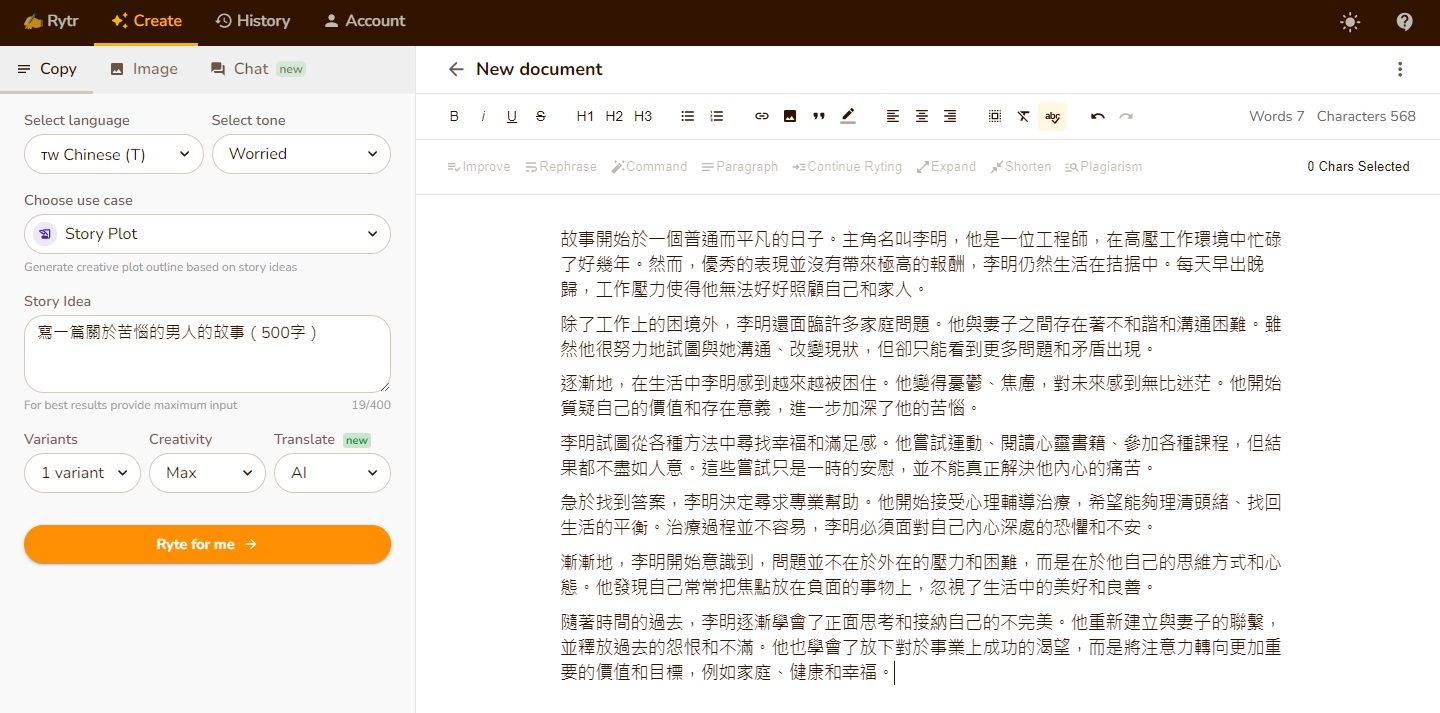Open the Worried tone dropdown
The image size is (1440, 713).
pos(301,154)
